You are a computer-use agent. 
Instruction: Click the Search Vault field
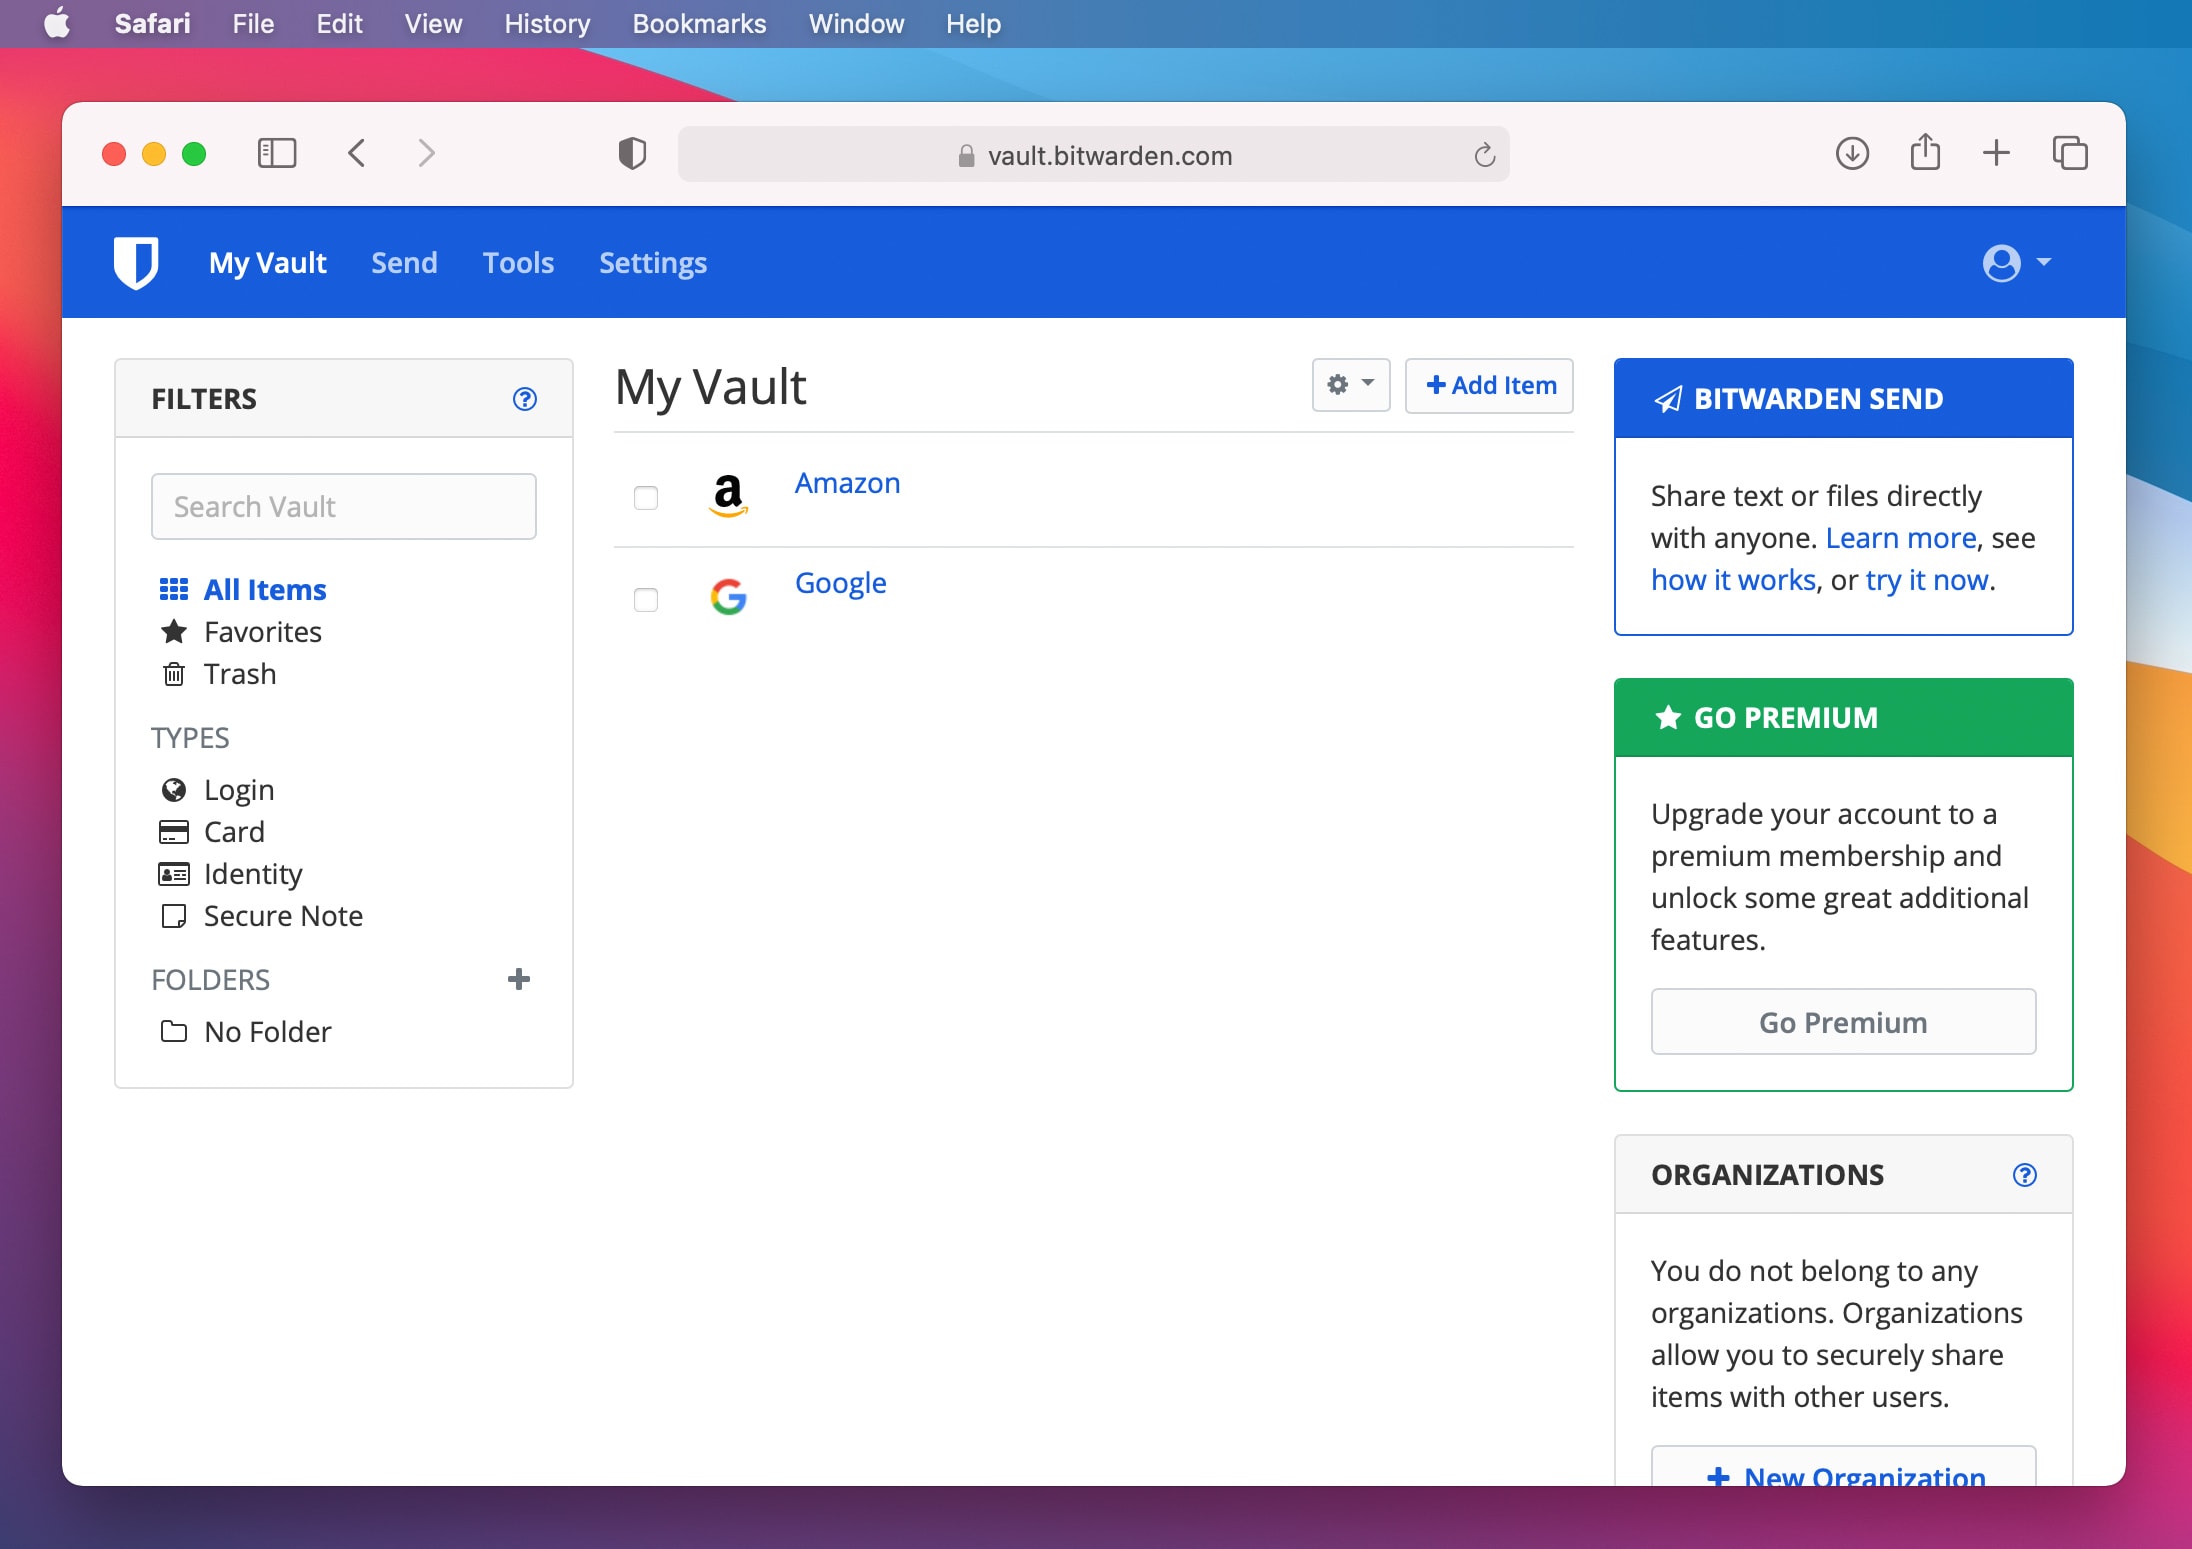pos(343,507)
